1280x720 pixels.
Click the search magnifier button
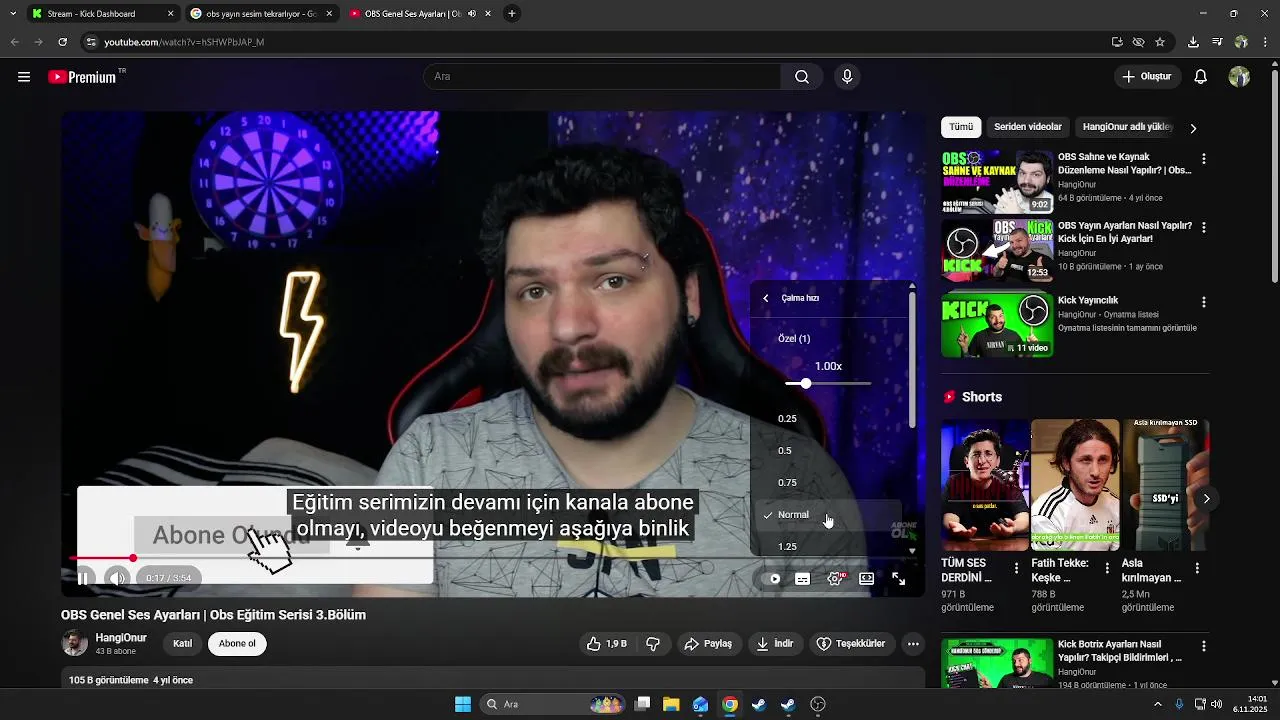[x=802, y=77]
